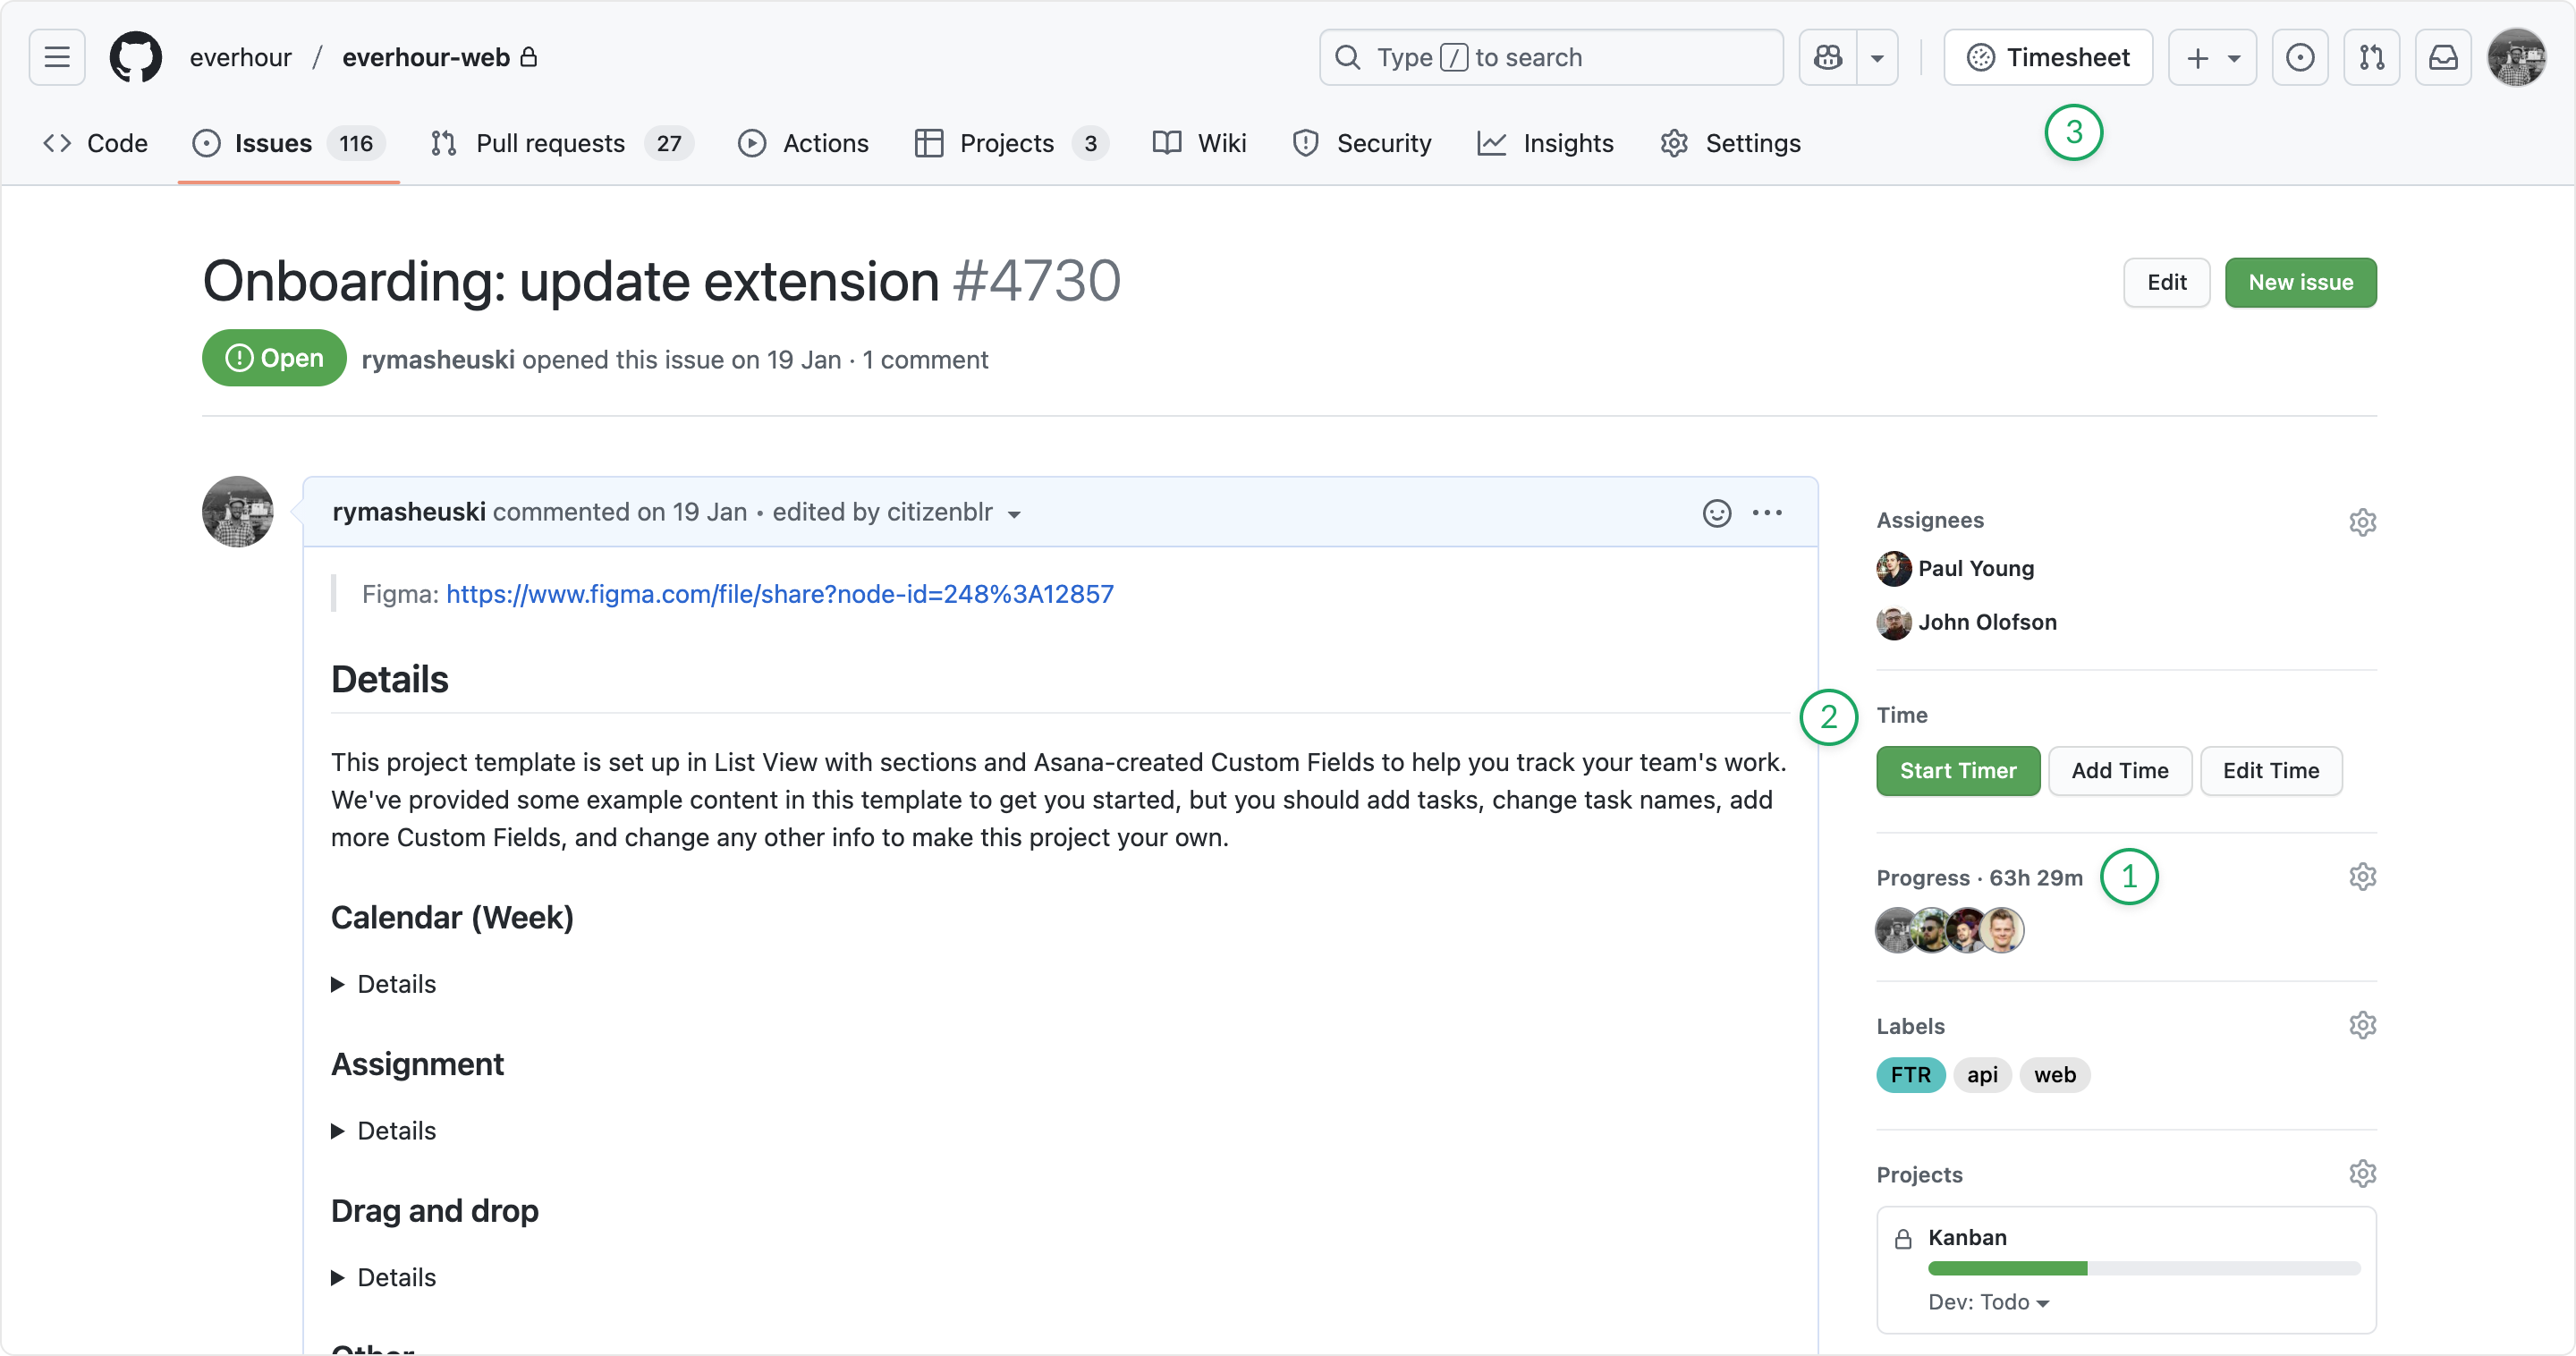Open the notifications inbox icon
Viewport: 2576px width, 1356px height.
click(2443, 57)
